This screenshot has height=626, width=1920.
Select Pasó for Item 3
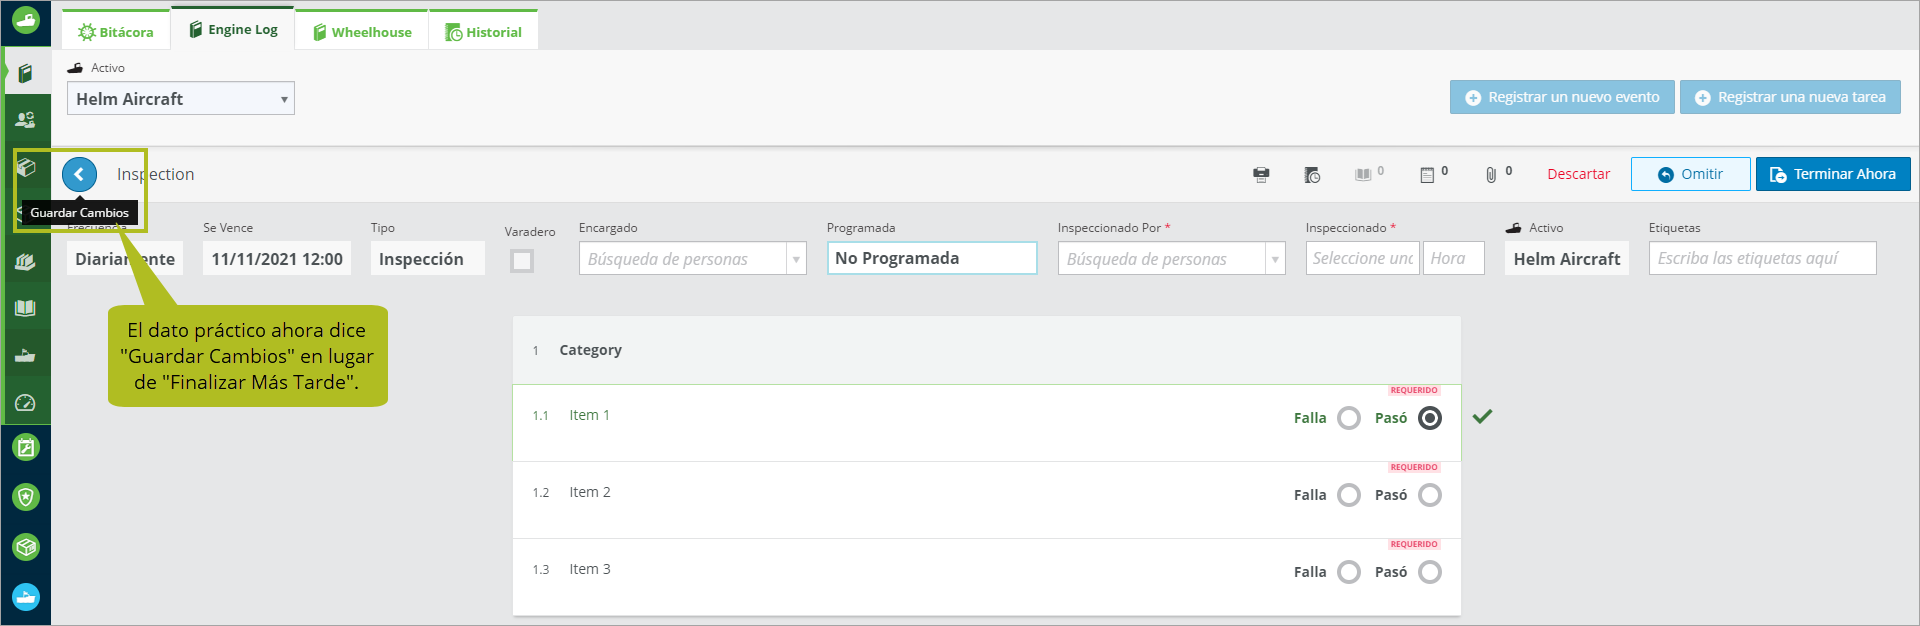(1430, 572)
